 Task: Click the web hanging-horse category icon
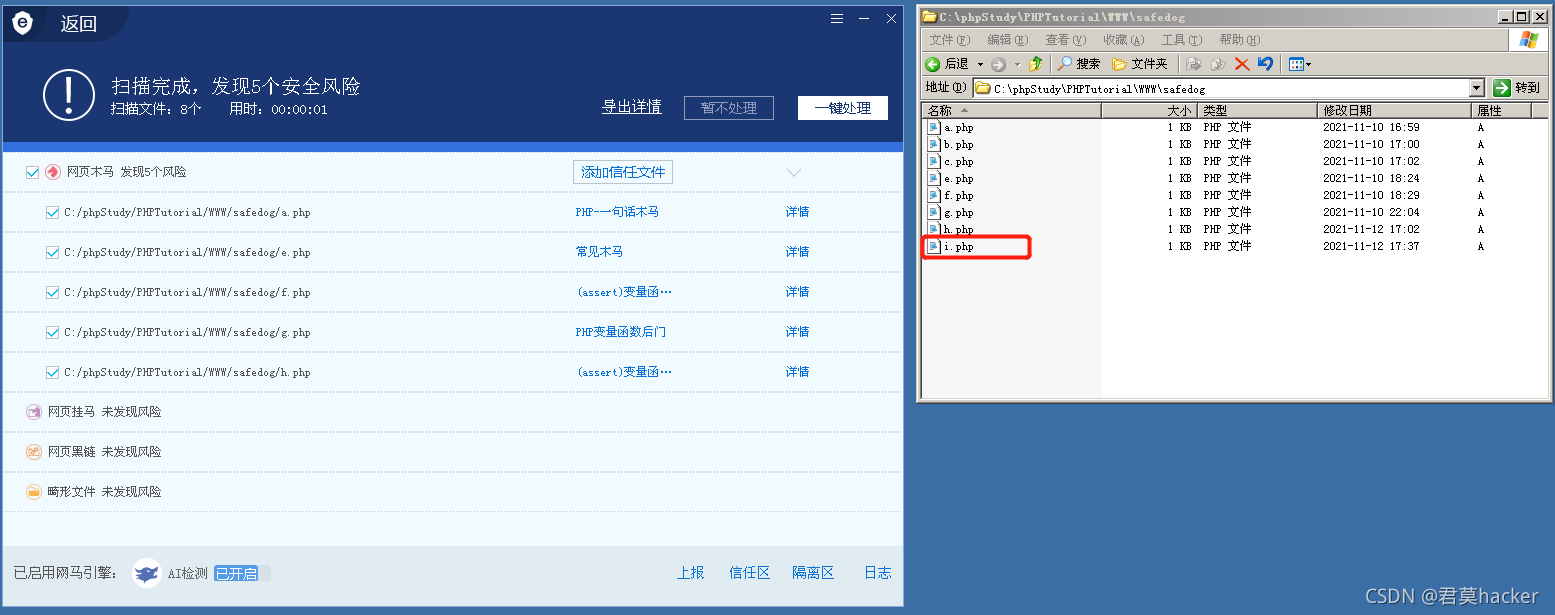coord(34,412)
